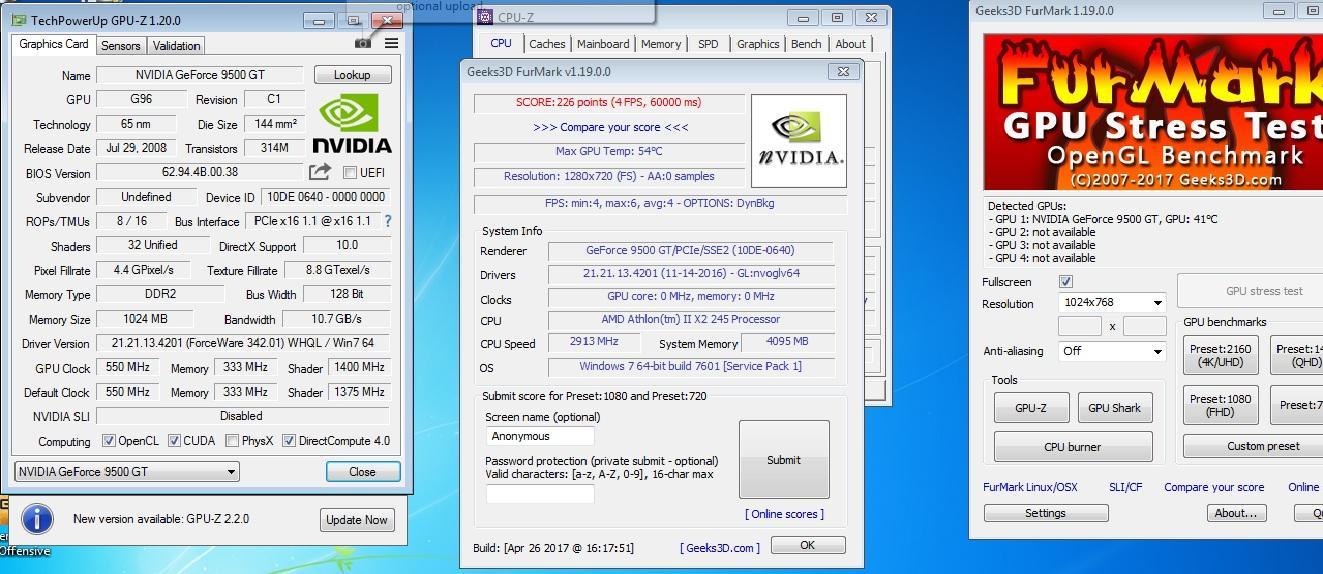Click Compare your score link in dialog
The height and width of the screenshot is (574, 1323).
[x=610, y=127]
